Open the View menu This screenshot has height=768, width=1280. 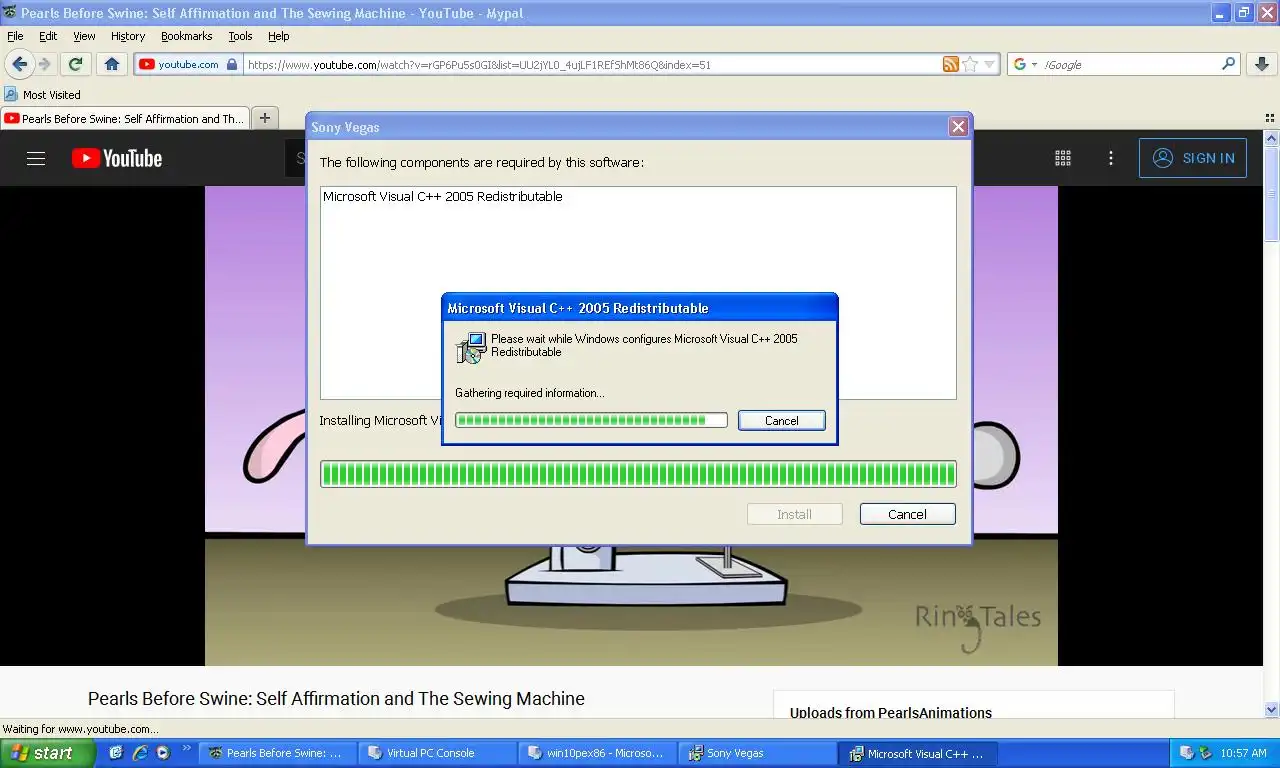(x=84, y=36)
